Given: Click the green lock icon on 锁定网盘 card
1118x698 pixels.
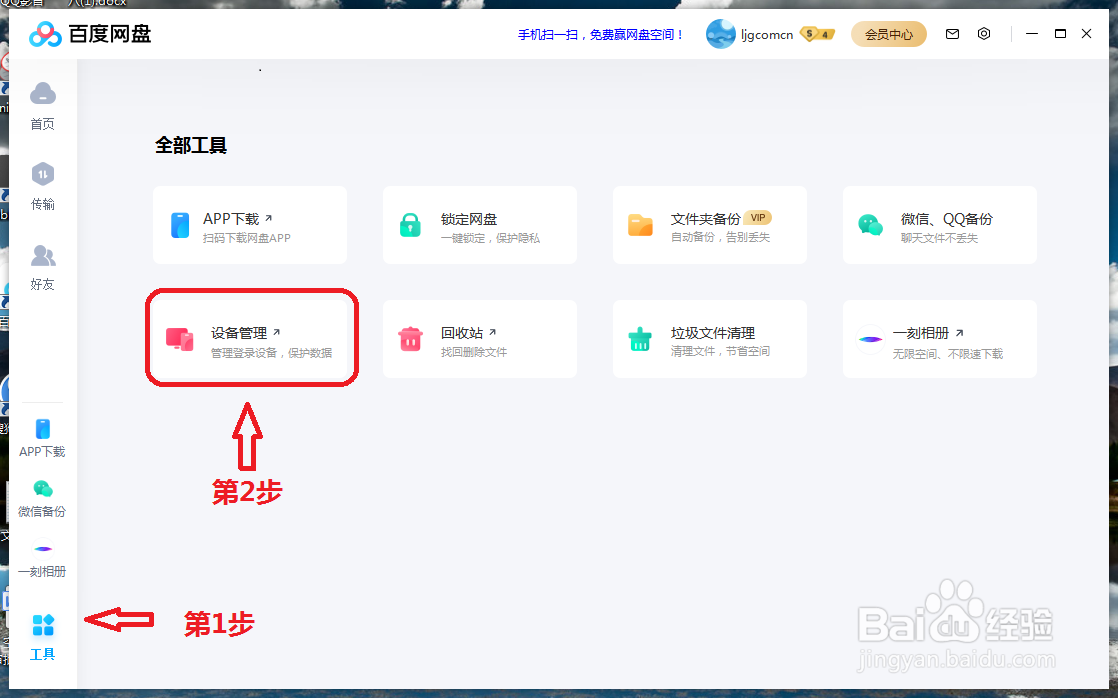Looking at the screenshot, I should [410, 225].
